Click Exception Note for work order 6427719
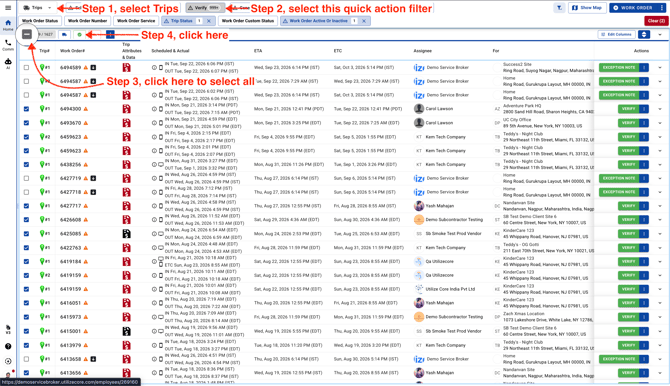This screenshot has width=670, height=386. click(619, 178)
